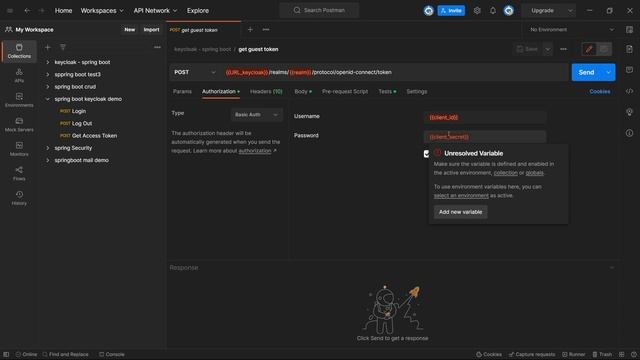Open the Environments sidebar panel
Image resolution: width=640 pixels, height=360 pixels.
19,100
